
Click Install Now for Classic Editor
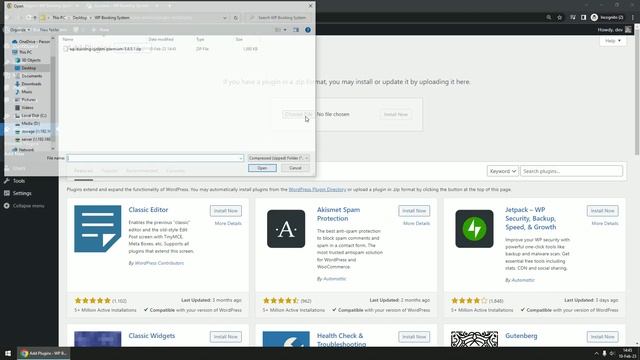(226, 211)
